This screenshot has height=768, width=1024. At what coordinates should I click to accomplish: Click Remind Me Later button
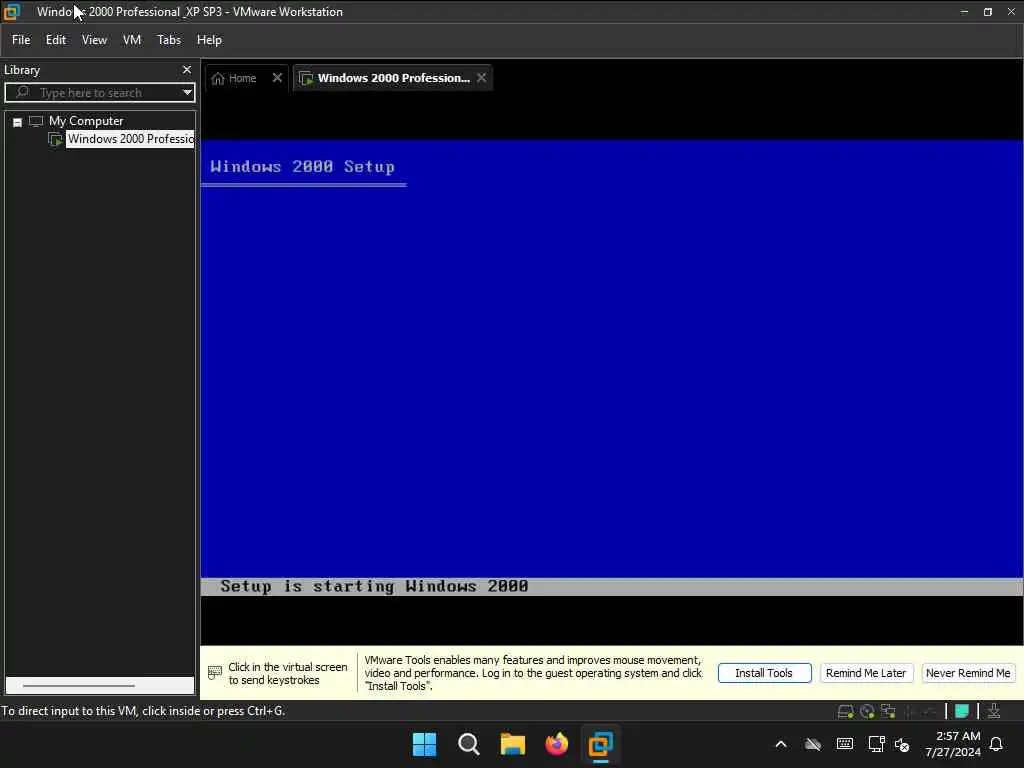[866, 673]
